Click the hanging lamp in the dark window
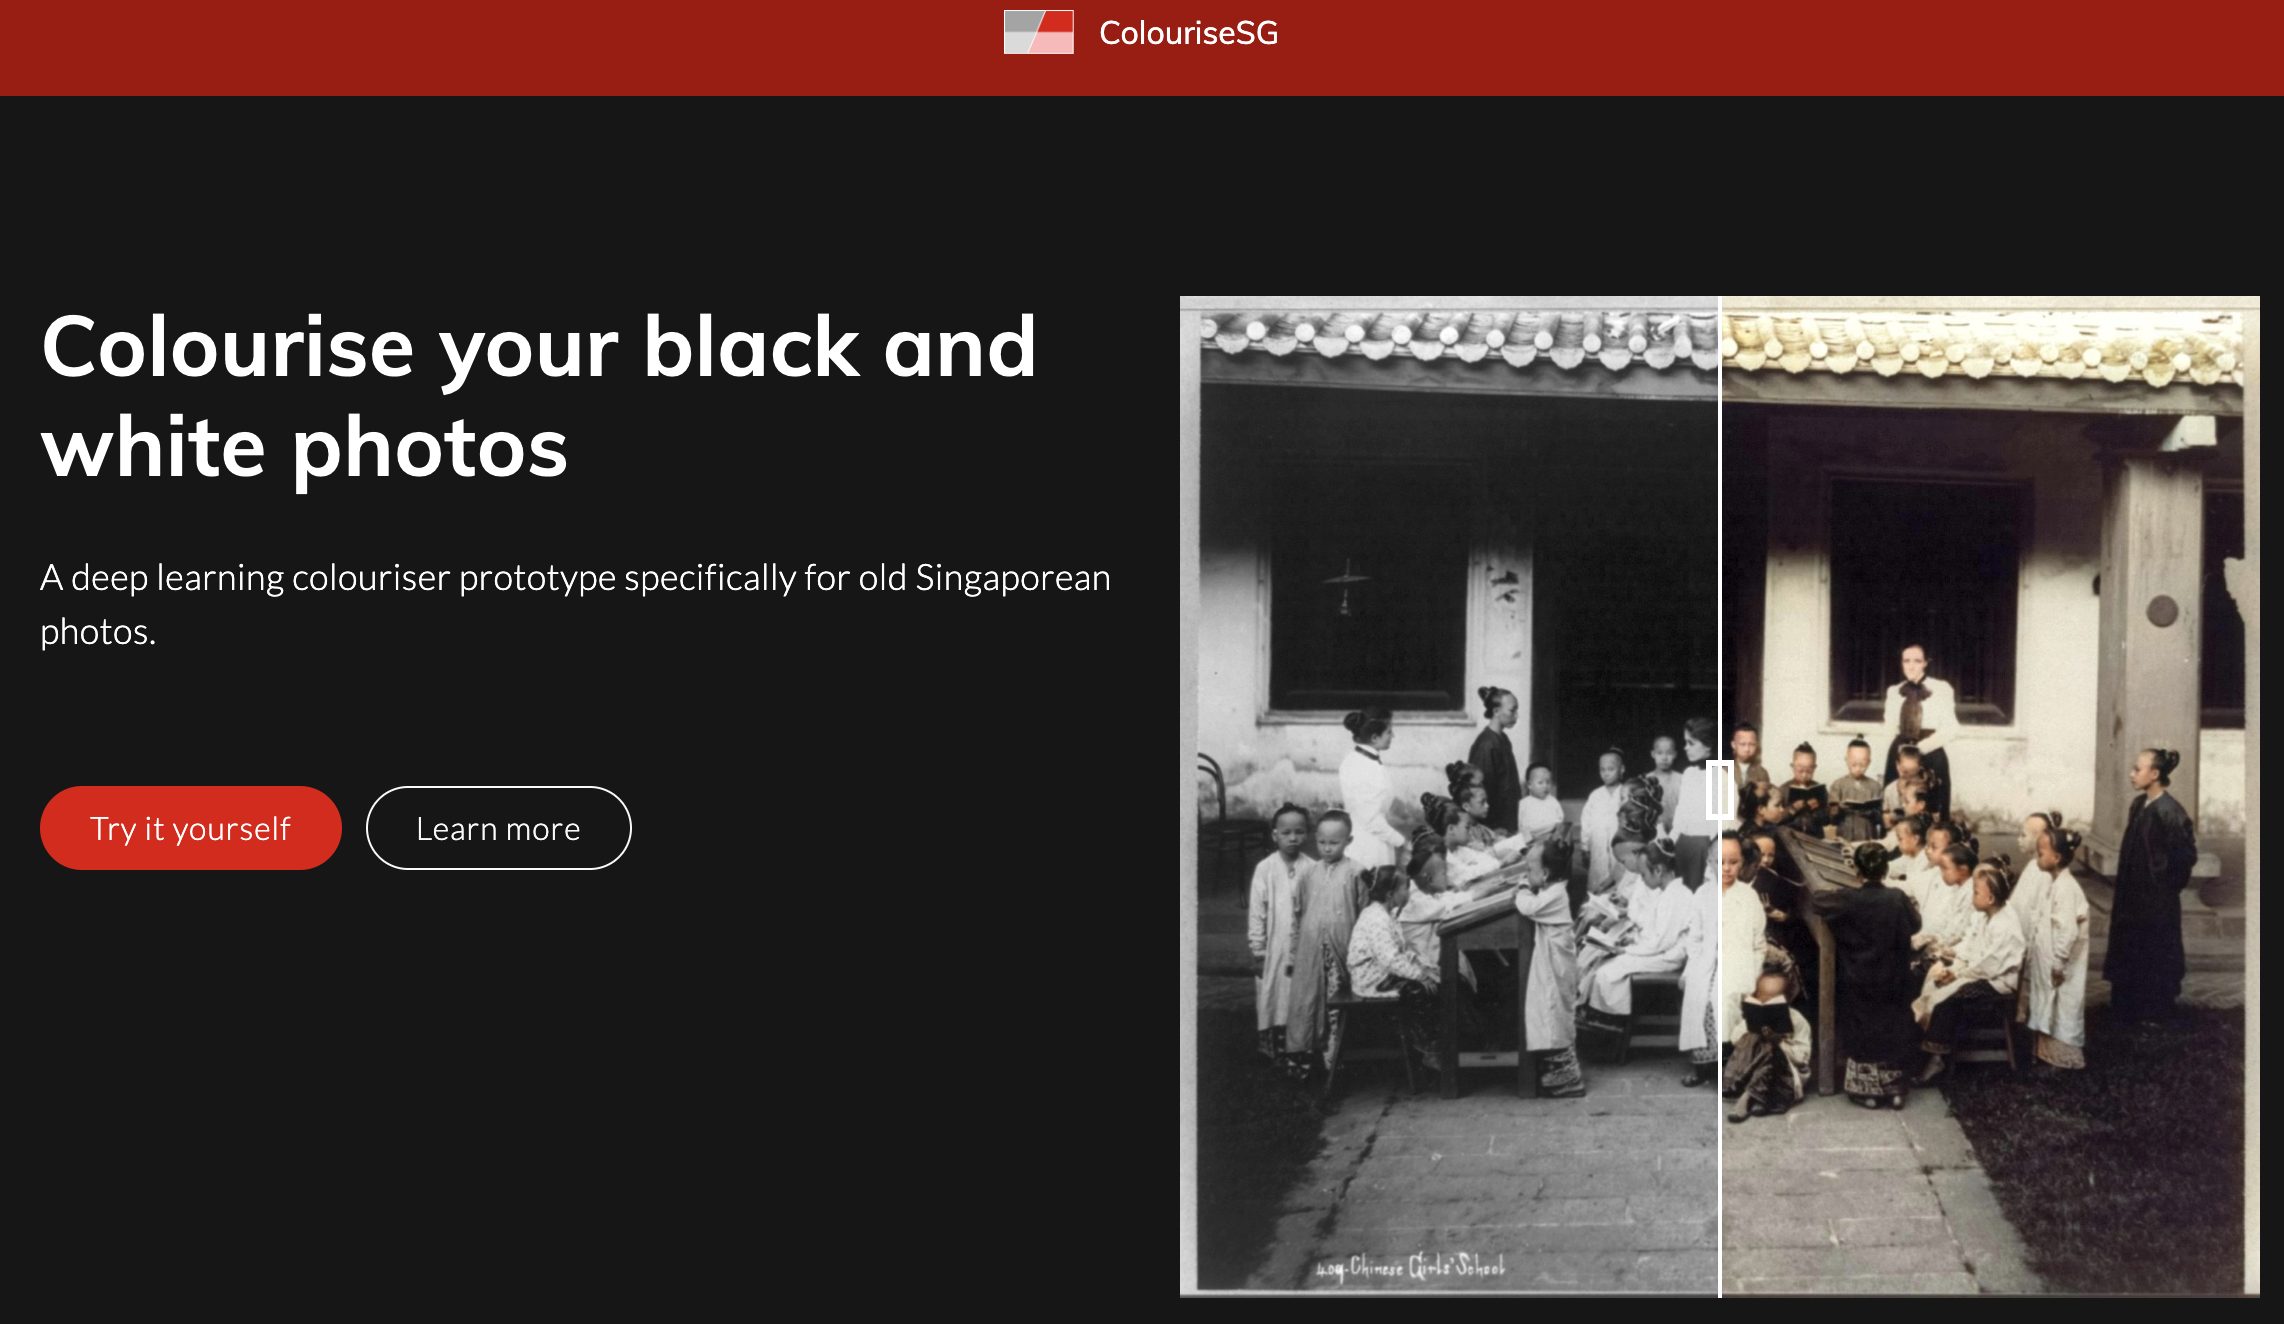Viewport: 2284px width, 1324px height. [x=1346, y=586]
